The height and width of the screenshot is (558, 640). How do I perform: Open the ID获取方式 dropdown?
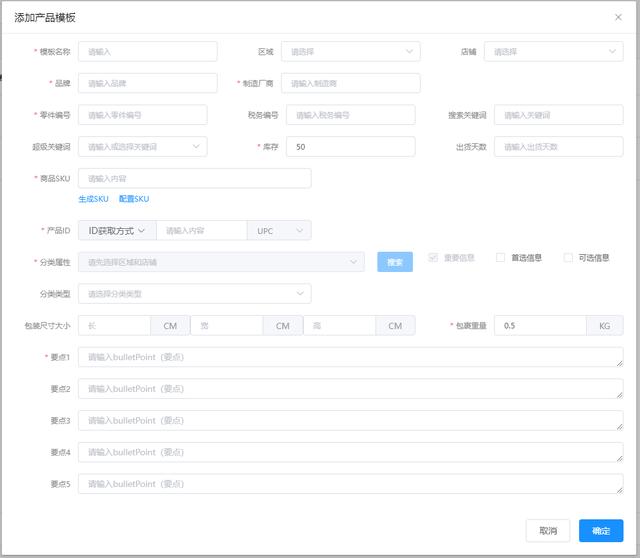coord(116,231)
